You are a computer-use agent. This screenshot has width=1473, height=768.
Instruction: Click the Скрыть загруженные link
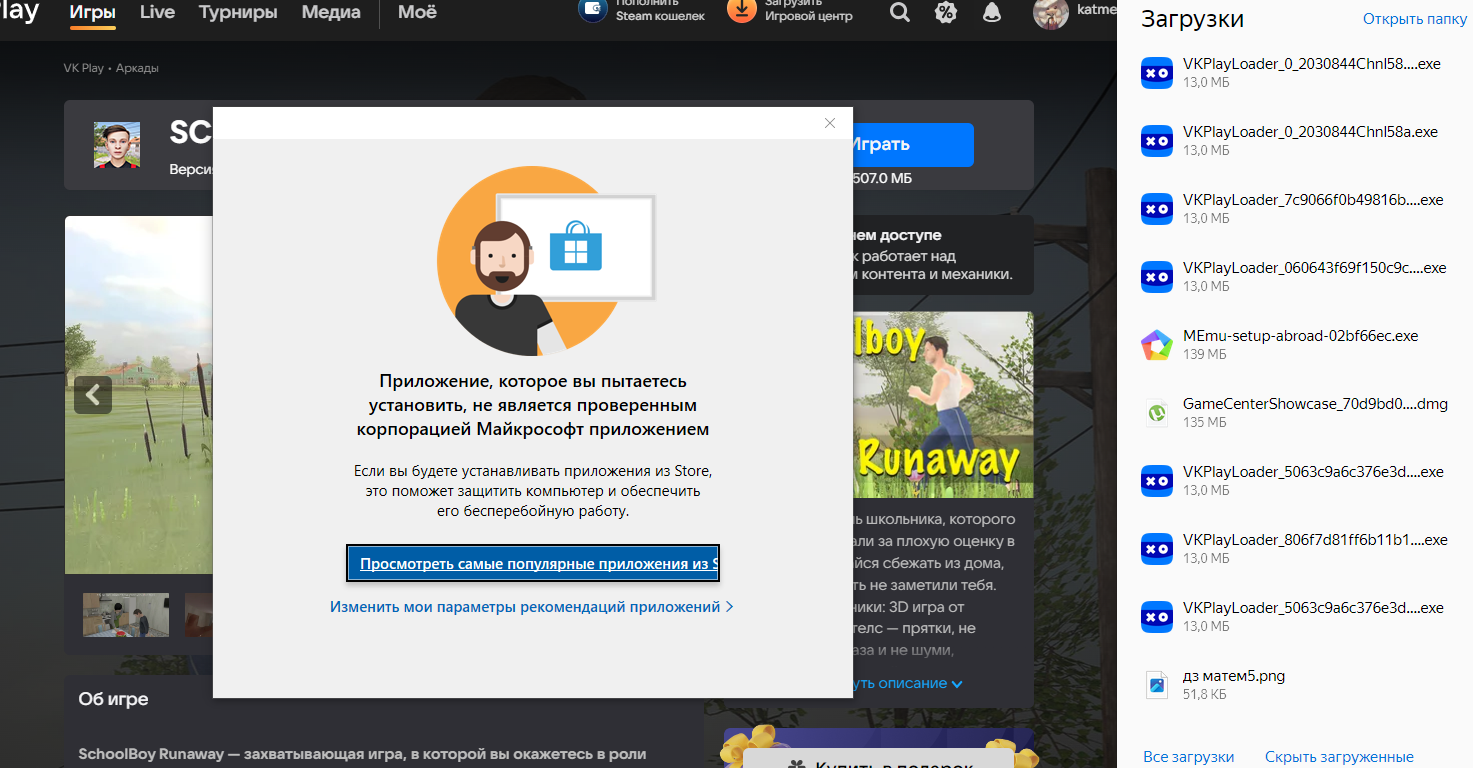[1339, 757]
